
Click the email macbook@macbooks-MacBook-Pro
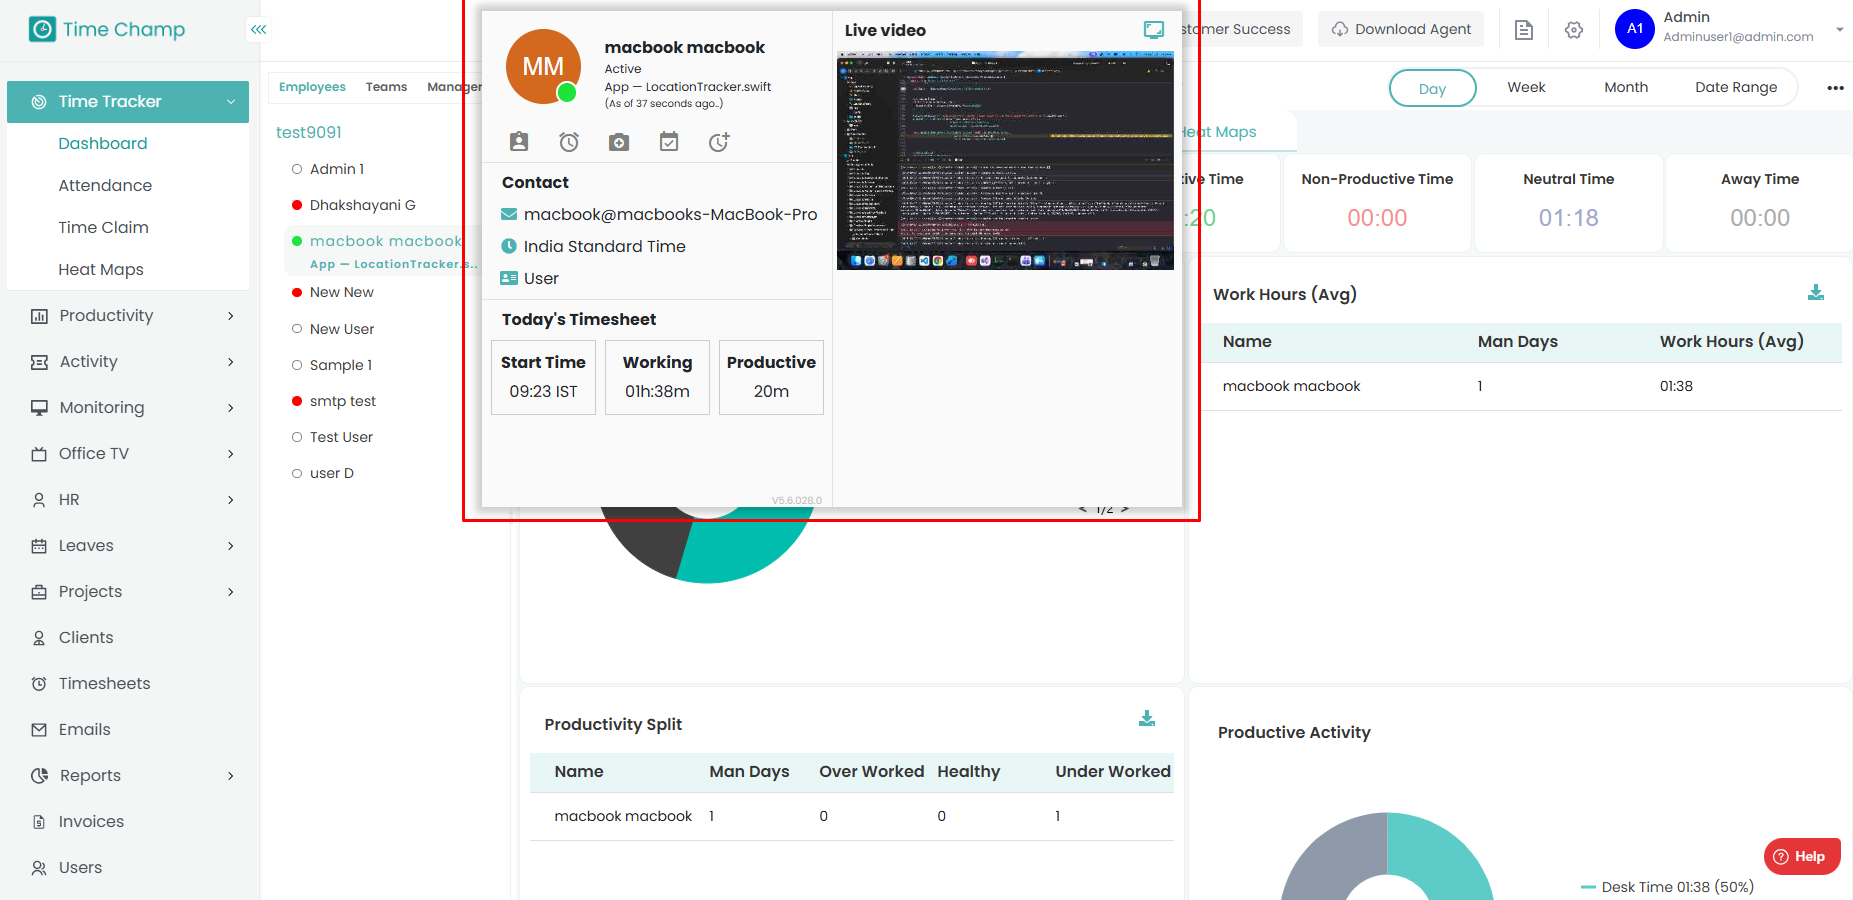(670, 215)
